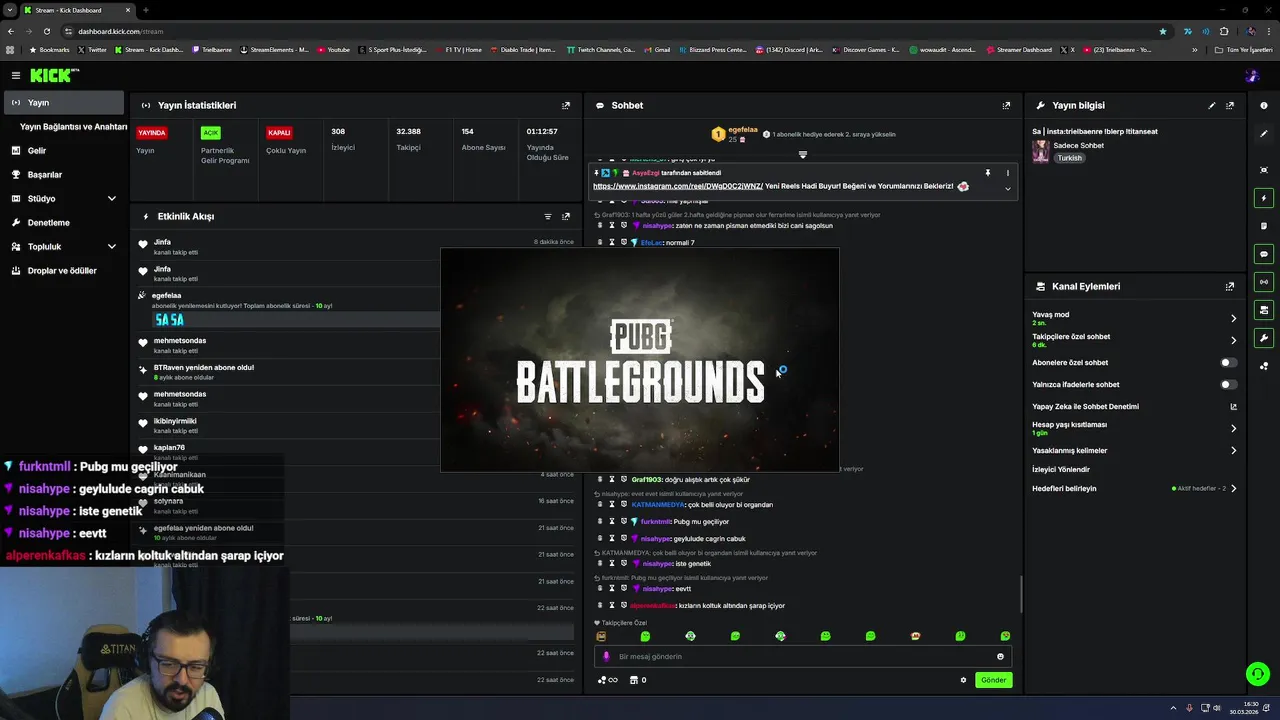Click the browser address bar
This screenshot has width=1280, height=720.
610,31
